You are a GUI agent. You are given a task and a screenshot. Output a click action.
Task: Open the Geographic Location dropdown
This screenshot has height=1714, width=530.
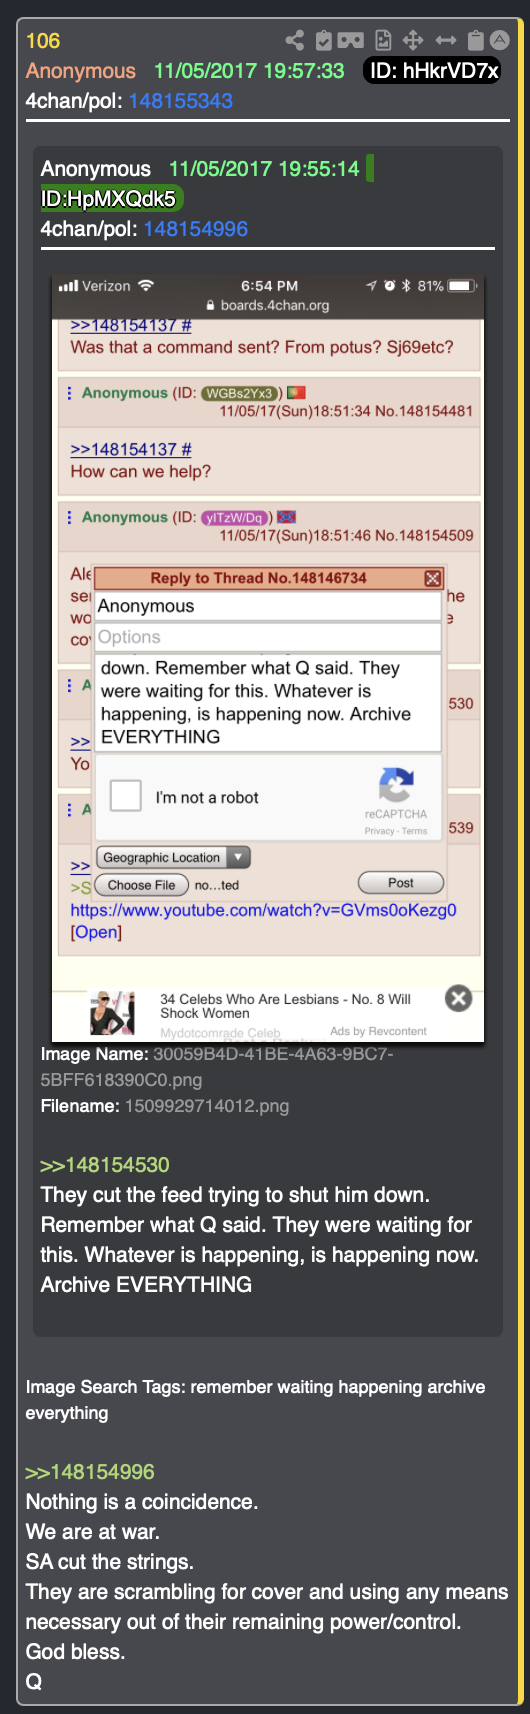173,857
